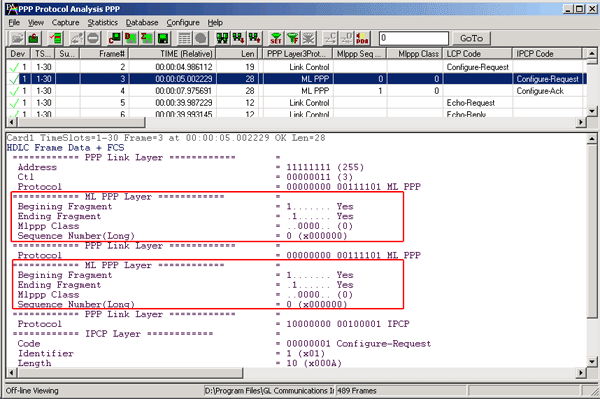Click the 'Identifier' decode line
Viewport: 600px width, 399px height.
coord(171,353)
